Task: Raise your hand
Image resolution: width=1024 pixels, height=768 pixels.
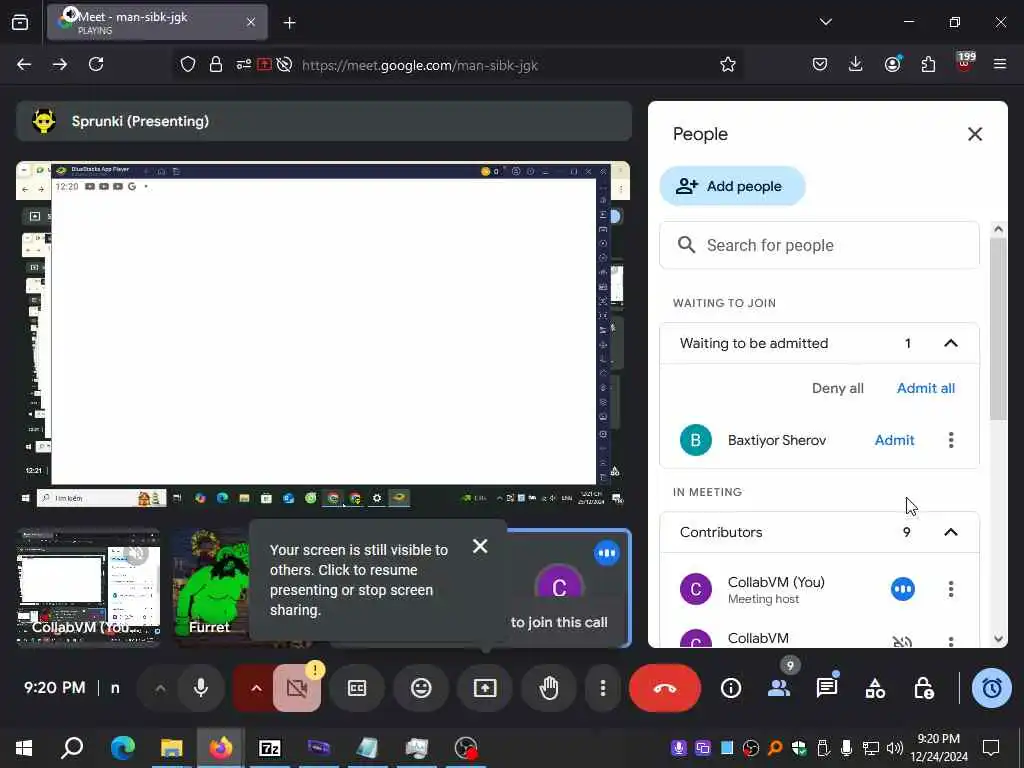Action: (x=549, y=688)
